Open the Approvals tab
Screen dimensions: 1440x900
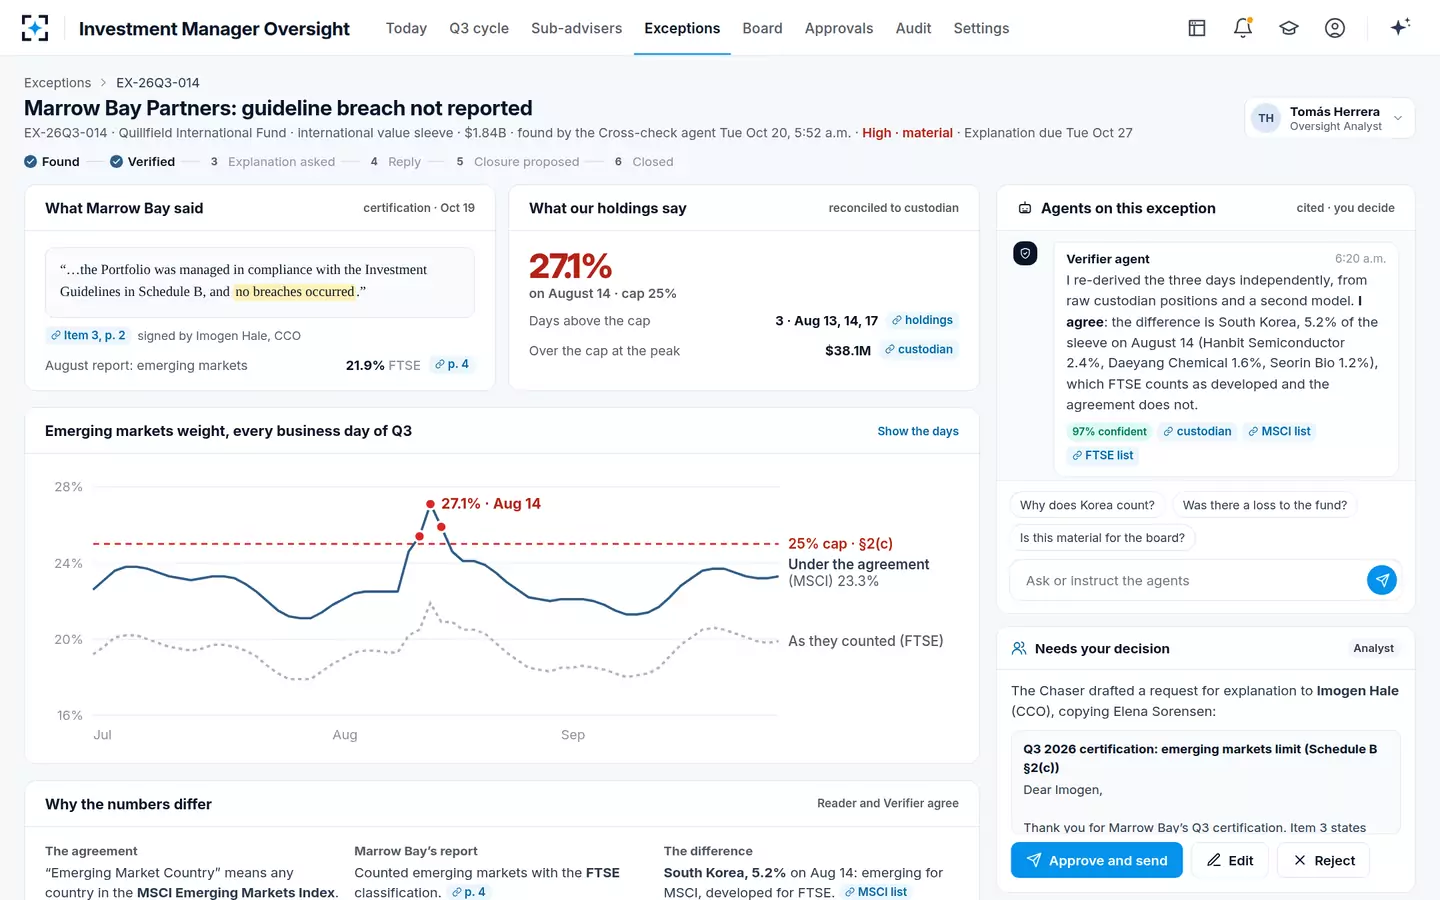(x=839, y=28)
